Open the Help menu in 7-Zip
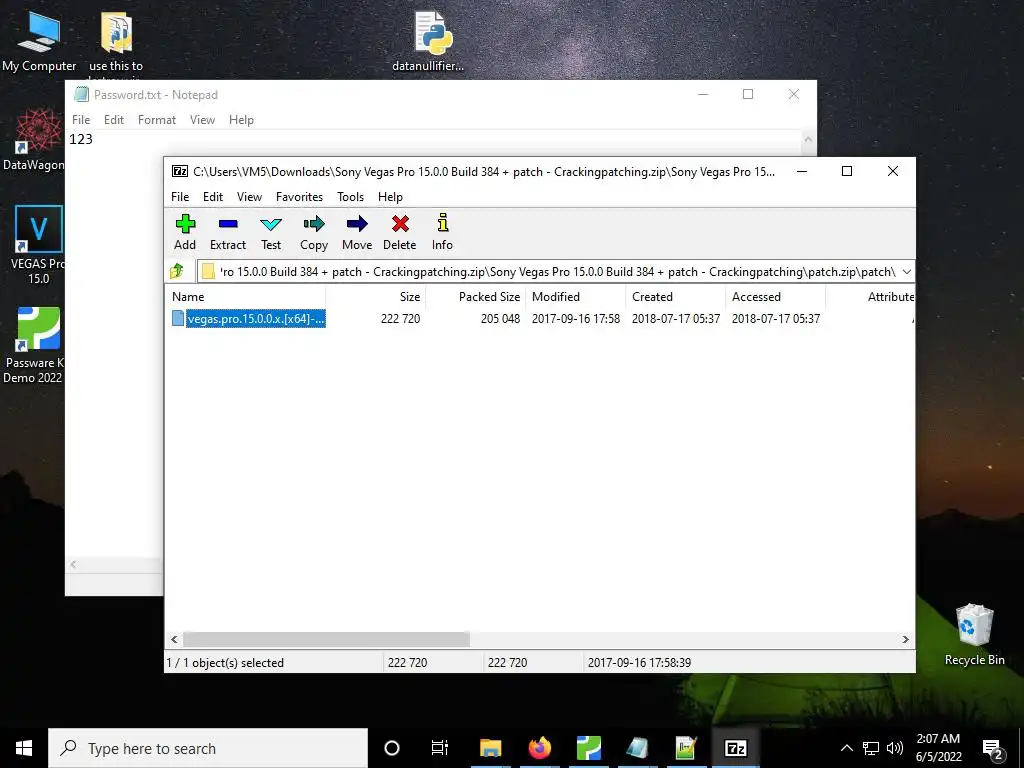This screenshot has width=1024, height=768. 390,197
